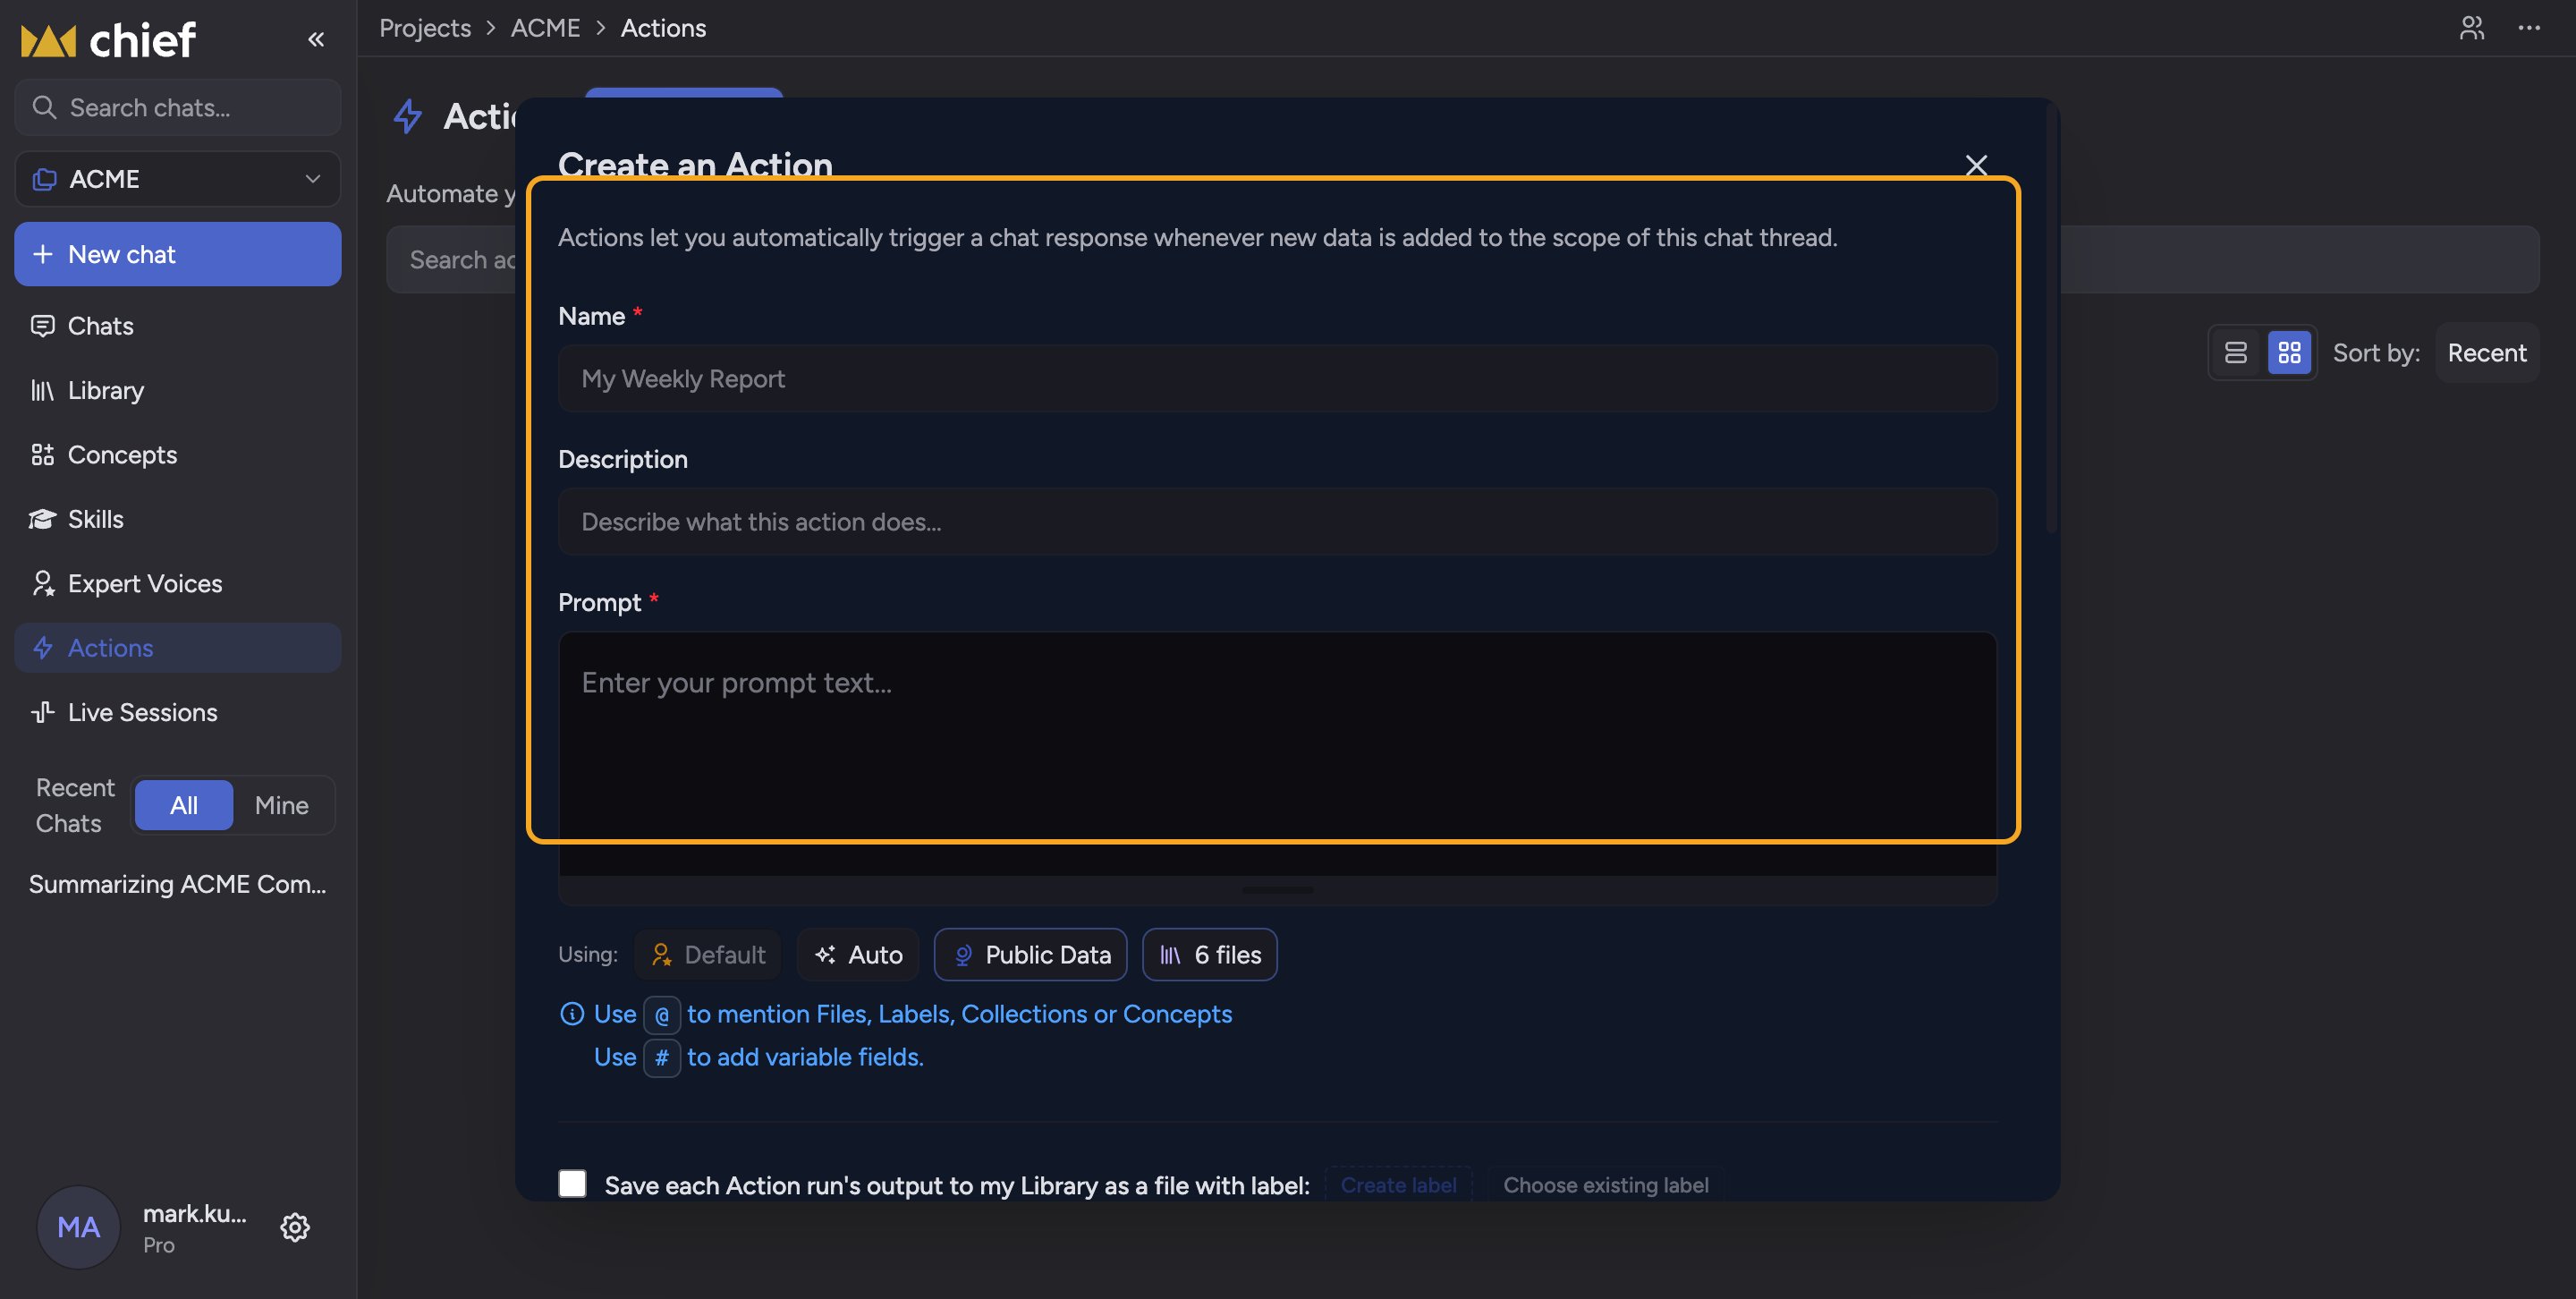This screenshot has width=2576, height=1299.
Task: Show only Mine recent chats
Action: click(x=282, y=805)
